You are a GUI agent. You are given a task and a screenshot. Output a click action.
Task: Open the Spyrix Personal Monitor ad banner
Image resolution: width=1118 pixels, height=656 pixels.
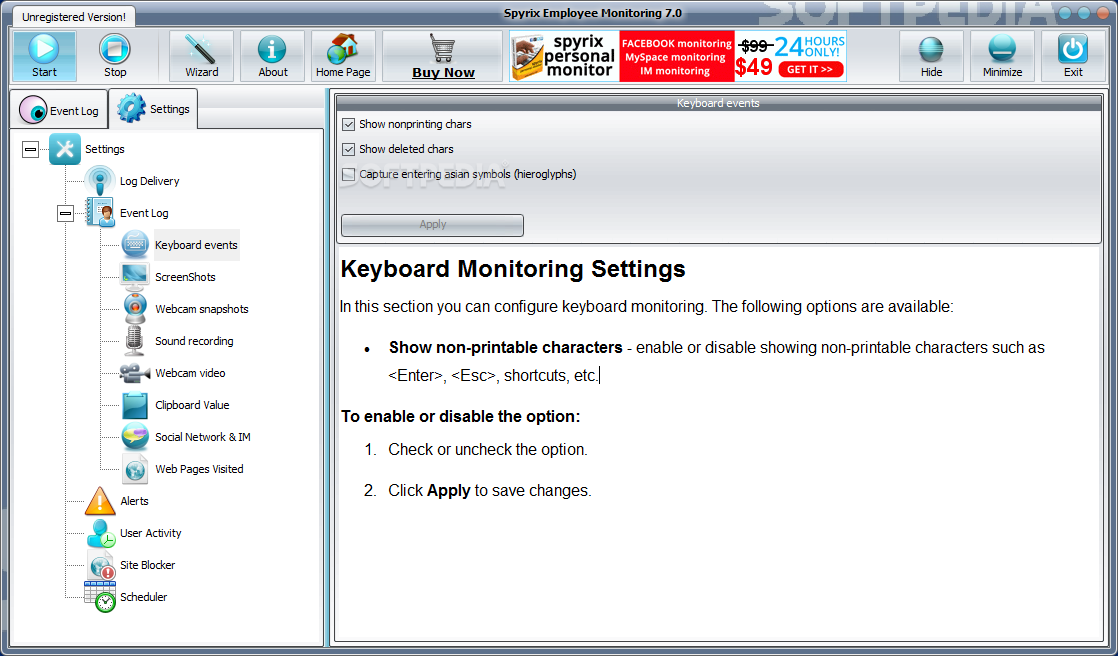pos(678,56)
